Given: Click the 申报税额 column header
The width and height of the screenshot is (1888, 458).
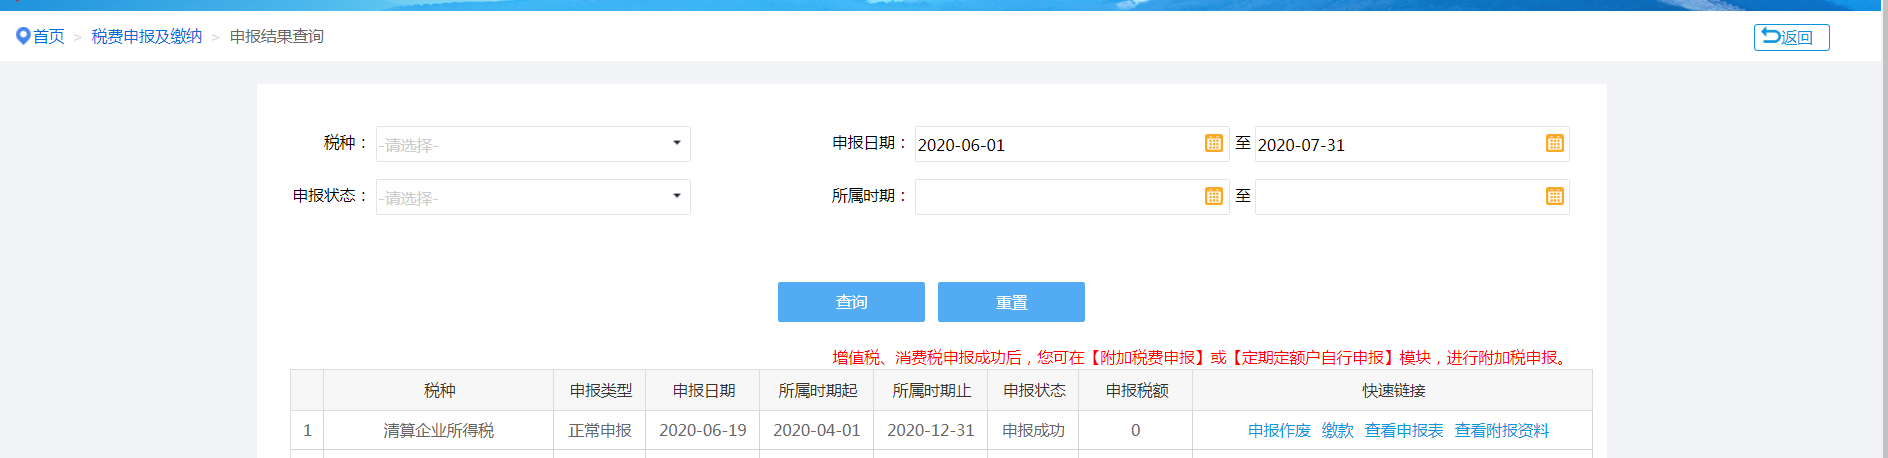Looking at the screenshot, I should point(1136,391).
